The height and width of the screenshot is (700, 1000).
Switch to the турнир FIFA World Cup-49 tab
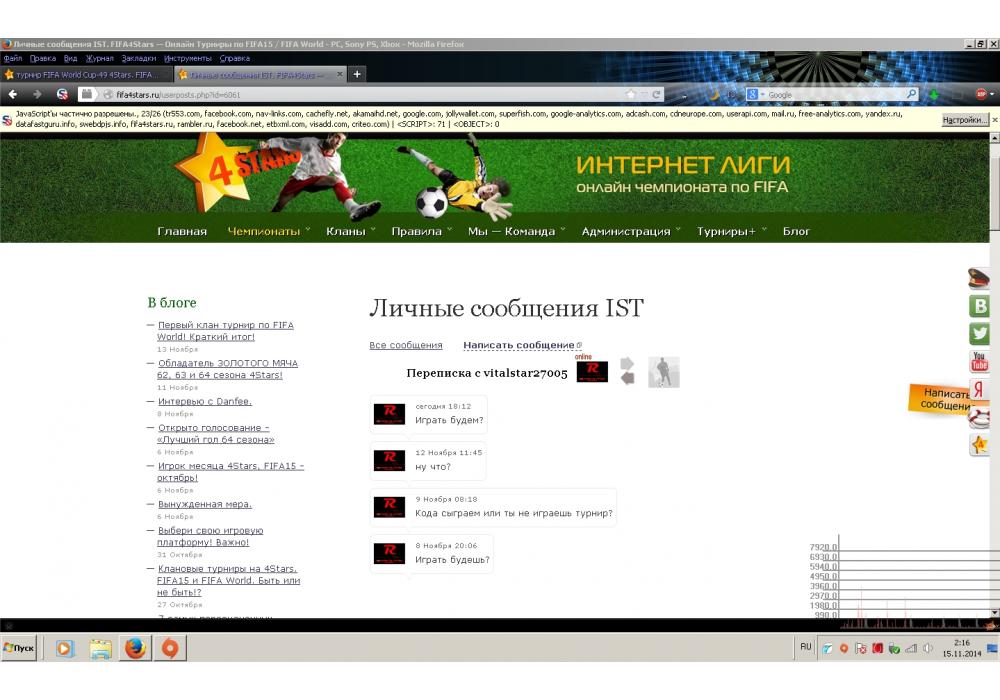[86, 75]
